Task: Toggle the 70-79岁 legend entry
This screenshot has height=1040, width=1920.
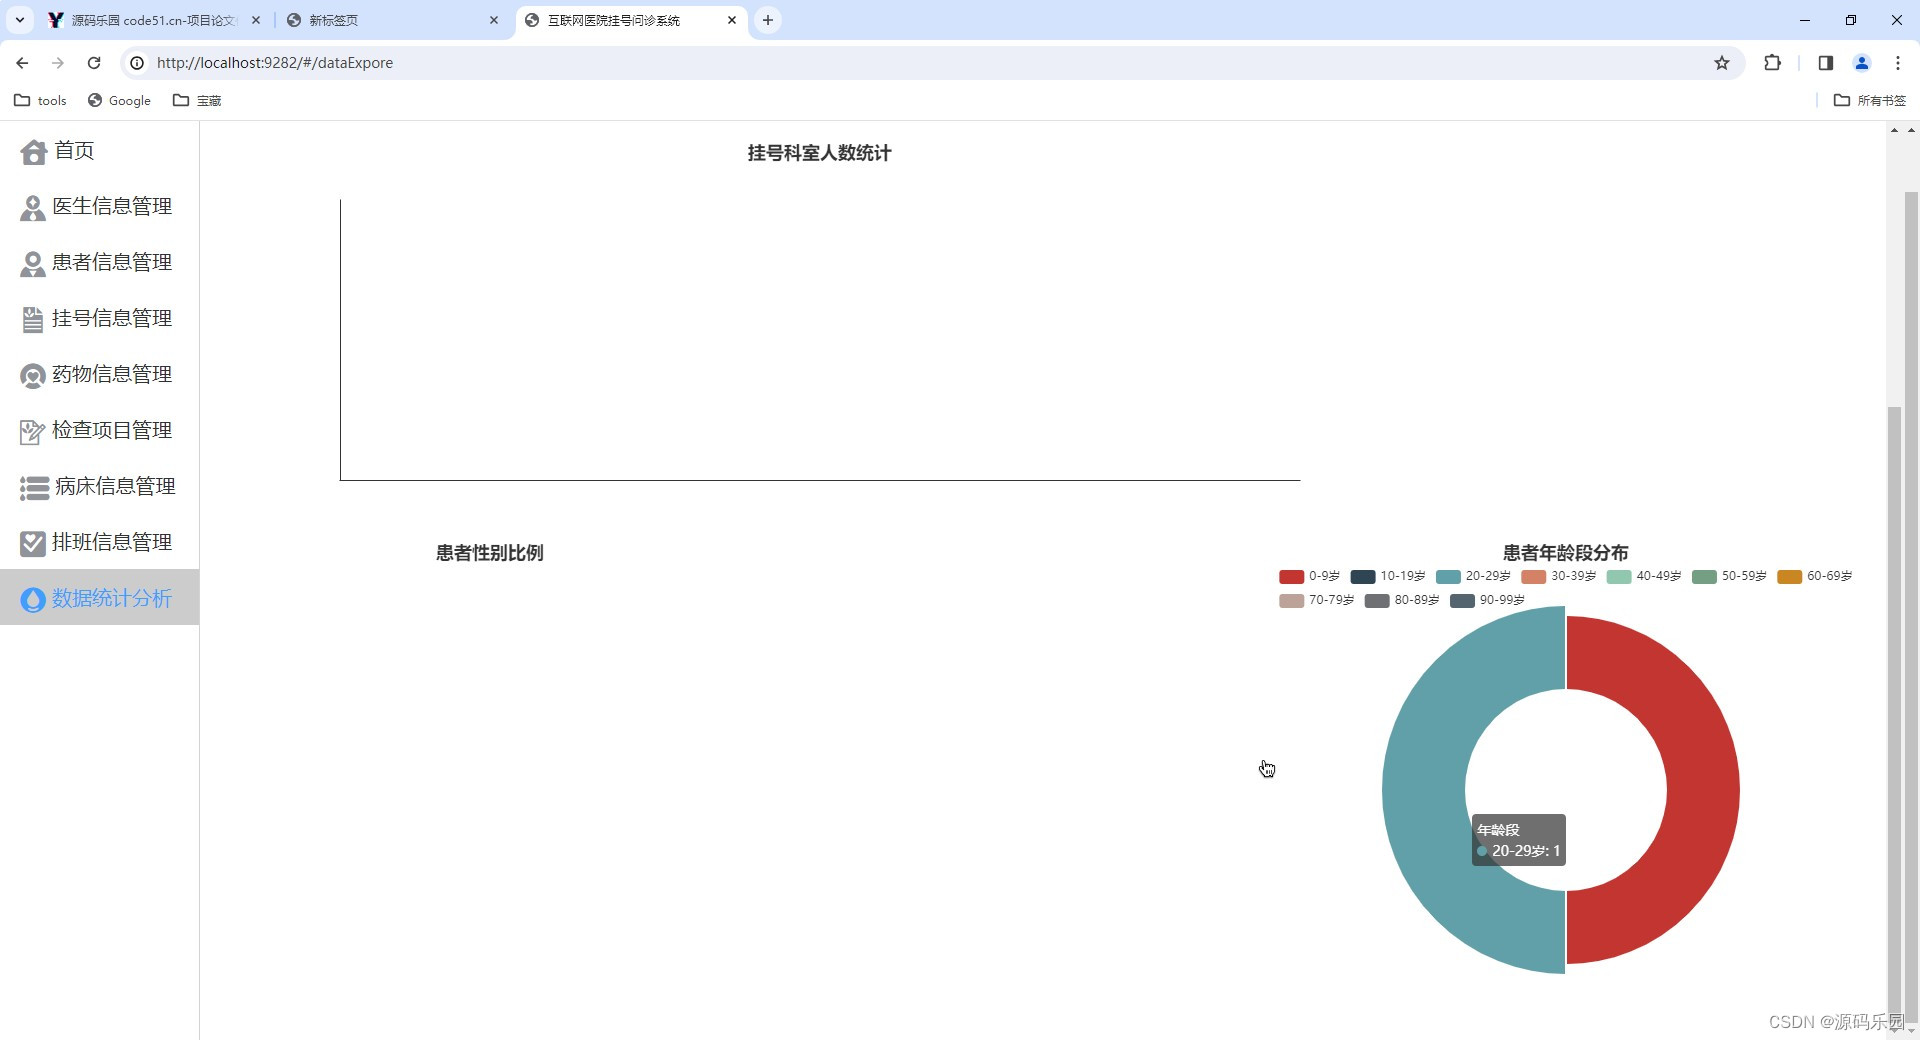Action: coord(1317,601)
